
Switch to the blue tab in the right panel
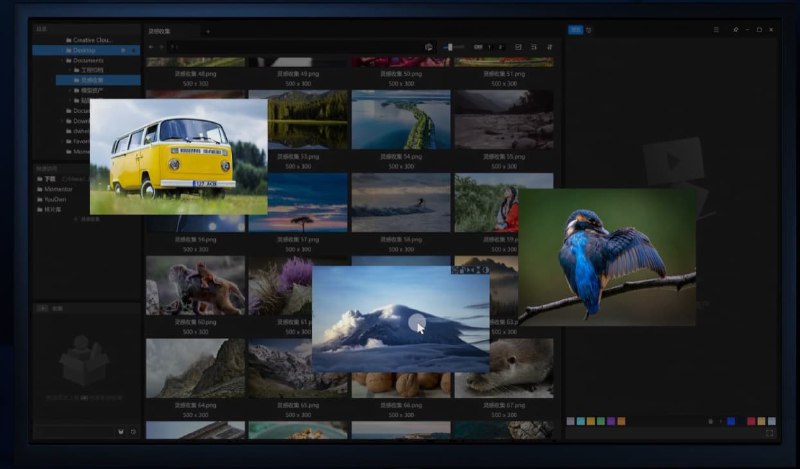[576, 30]
